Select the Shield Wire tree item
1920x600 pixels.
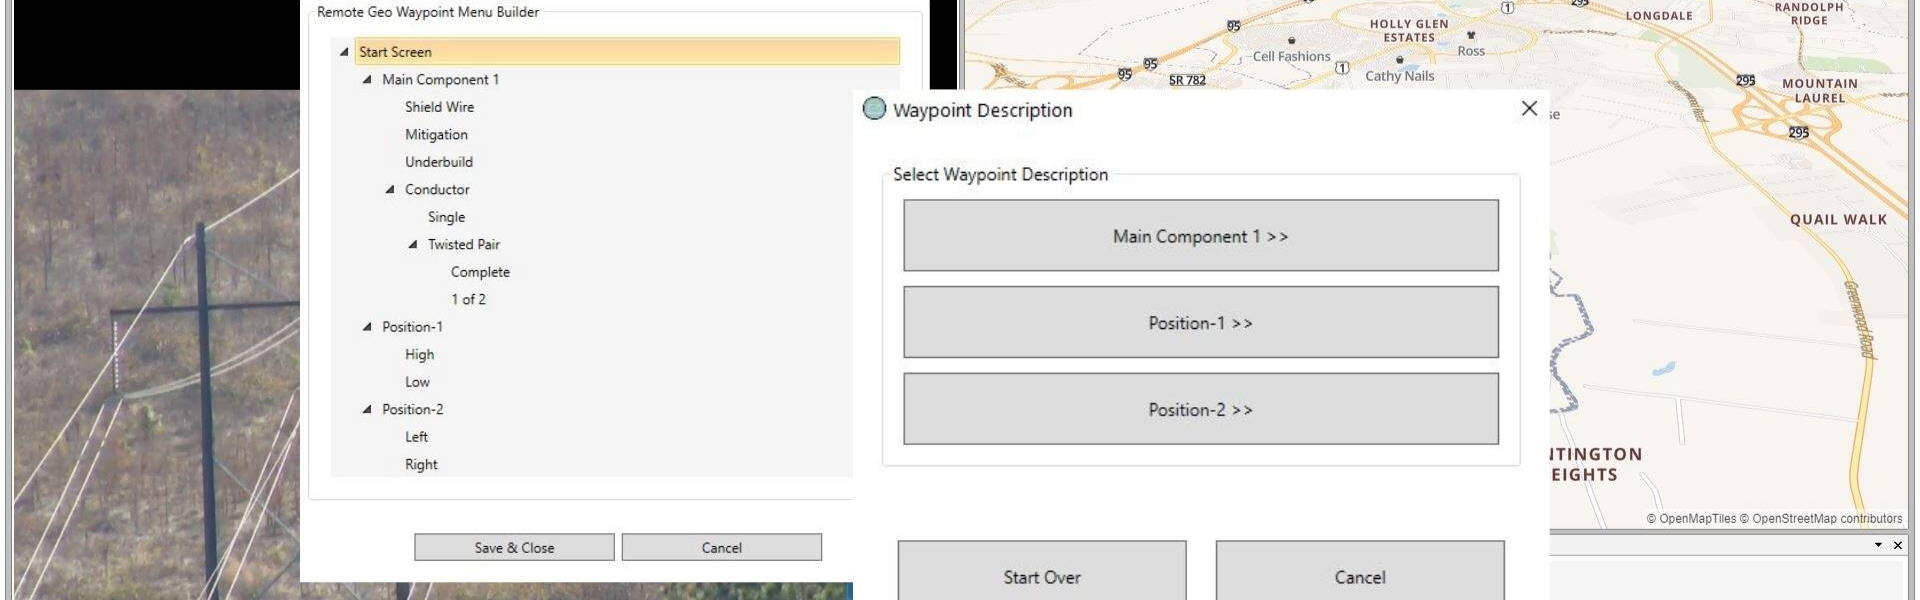click(x=439, y=107)
